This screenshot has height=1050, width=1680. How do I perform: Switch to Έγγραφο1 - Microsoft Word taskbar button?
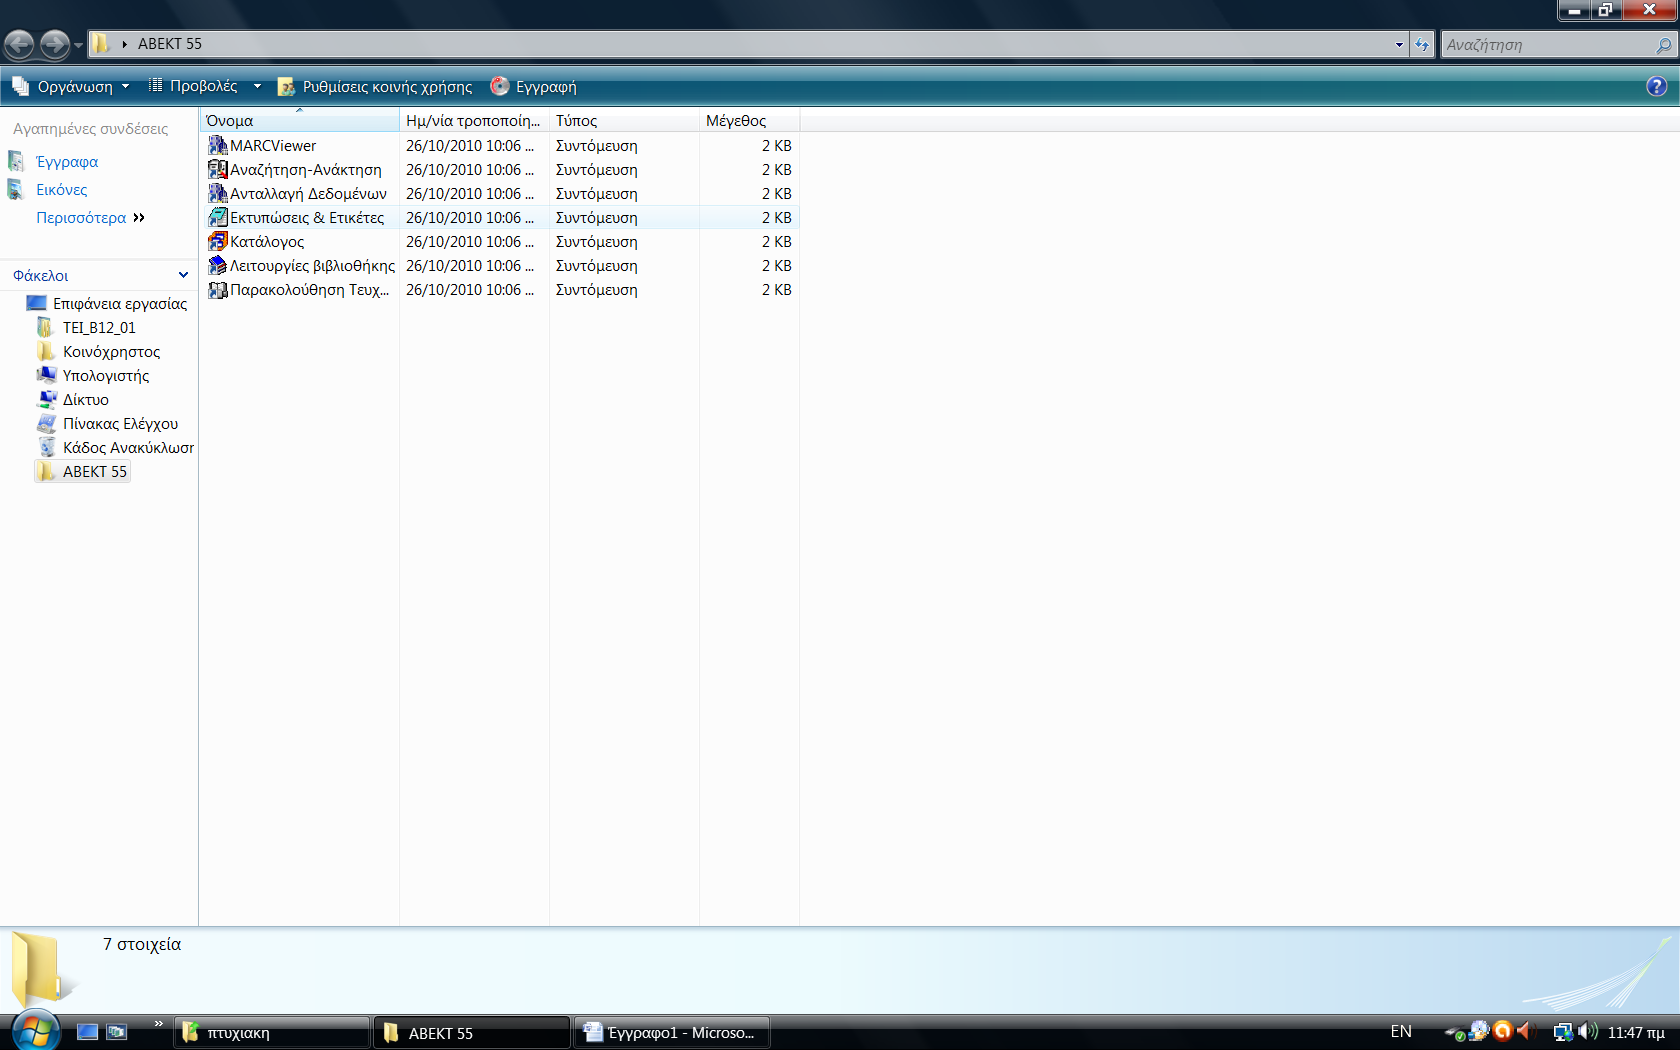(x=672, y=1033)
